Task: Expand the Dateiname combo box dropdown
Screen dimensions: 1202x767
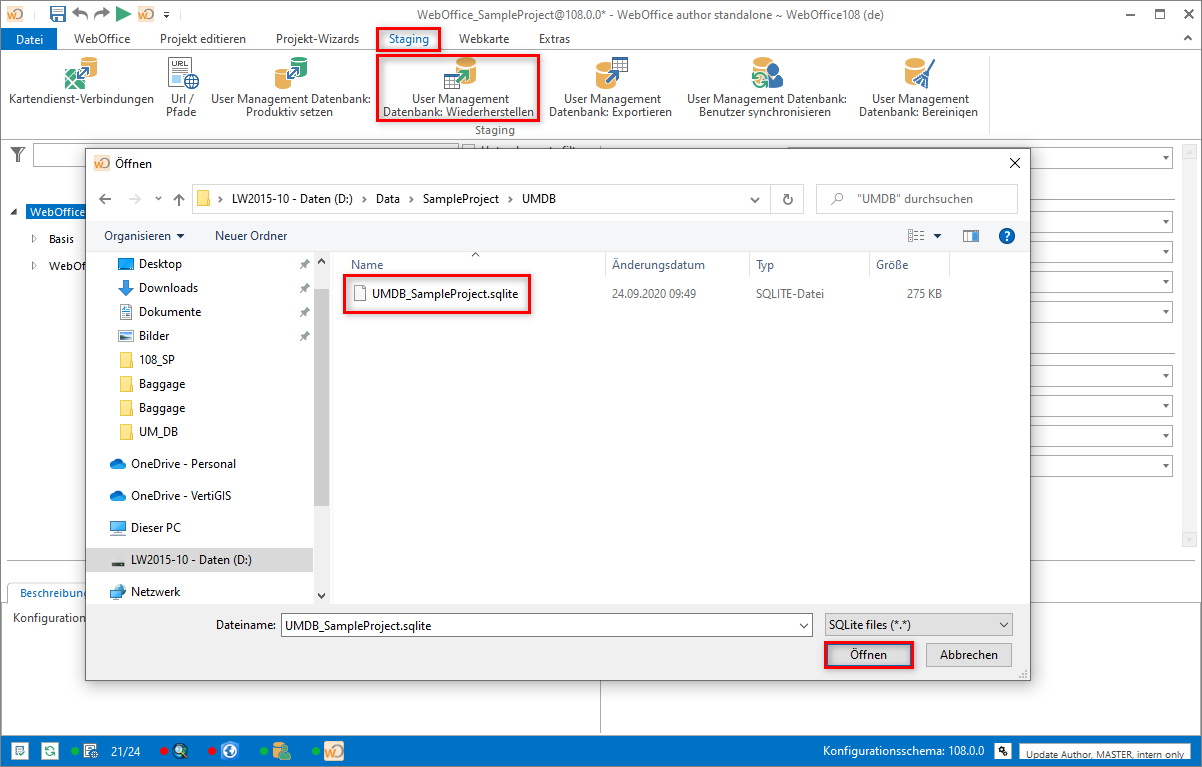Action: [x=805, y=624]
